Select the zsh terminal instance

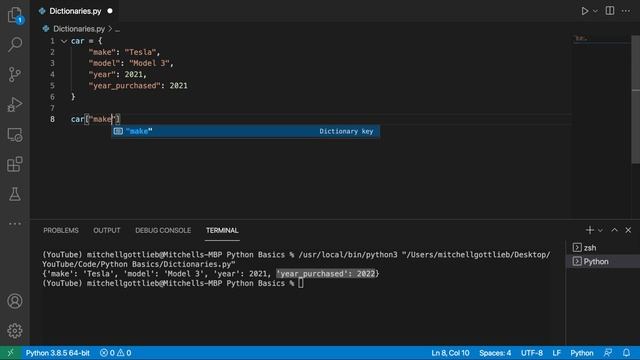tap(603, 248)
